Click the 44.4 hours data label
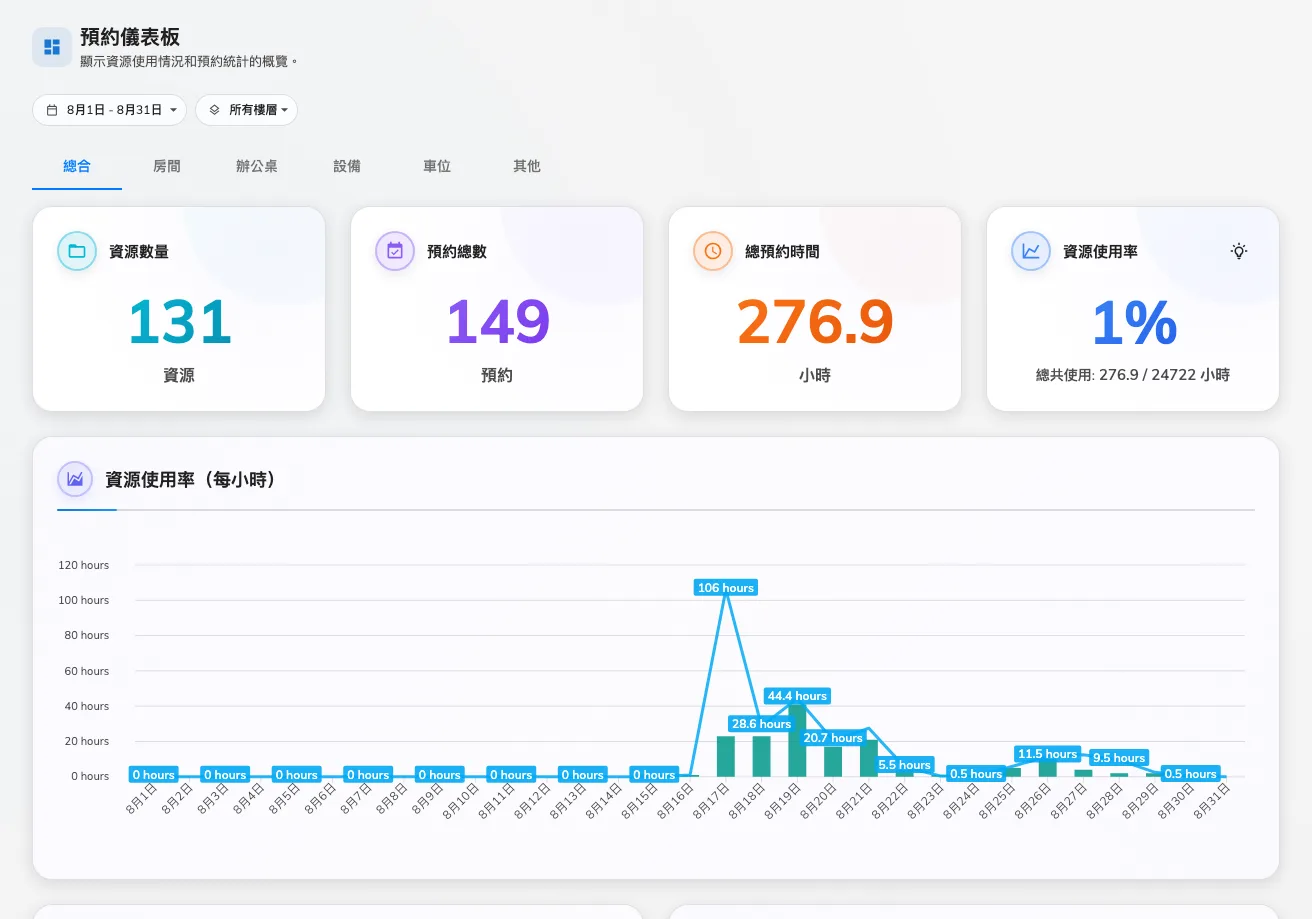Screen dimensions: 1312x919 tap(797, 696)
